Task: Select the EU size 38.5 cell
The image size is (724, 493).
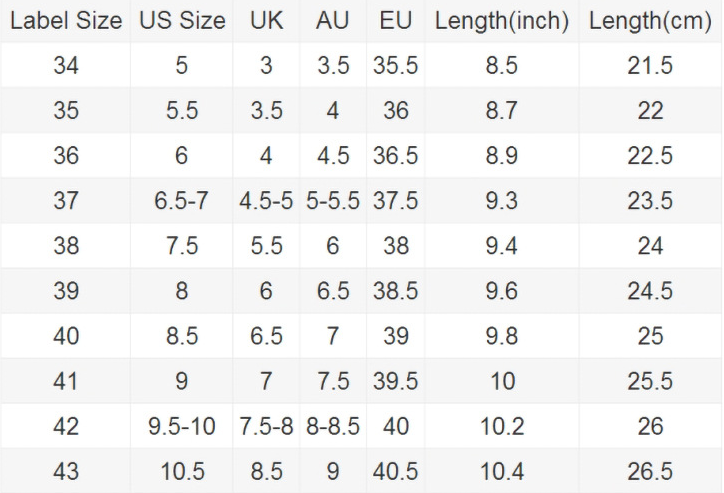Action: 395,291
